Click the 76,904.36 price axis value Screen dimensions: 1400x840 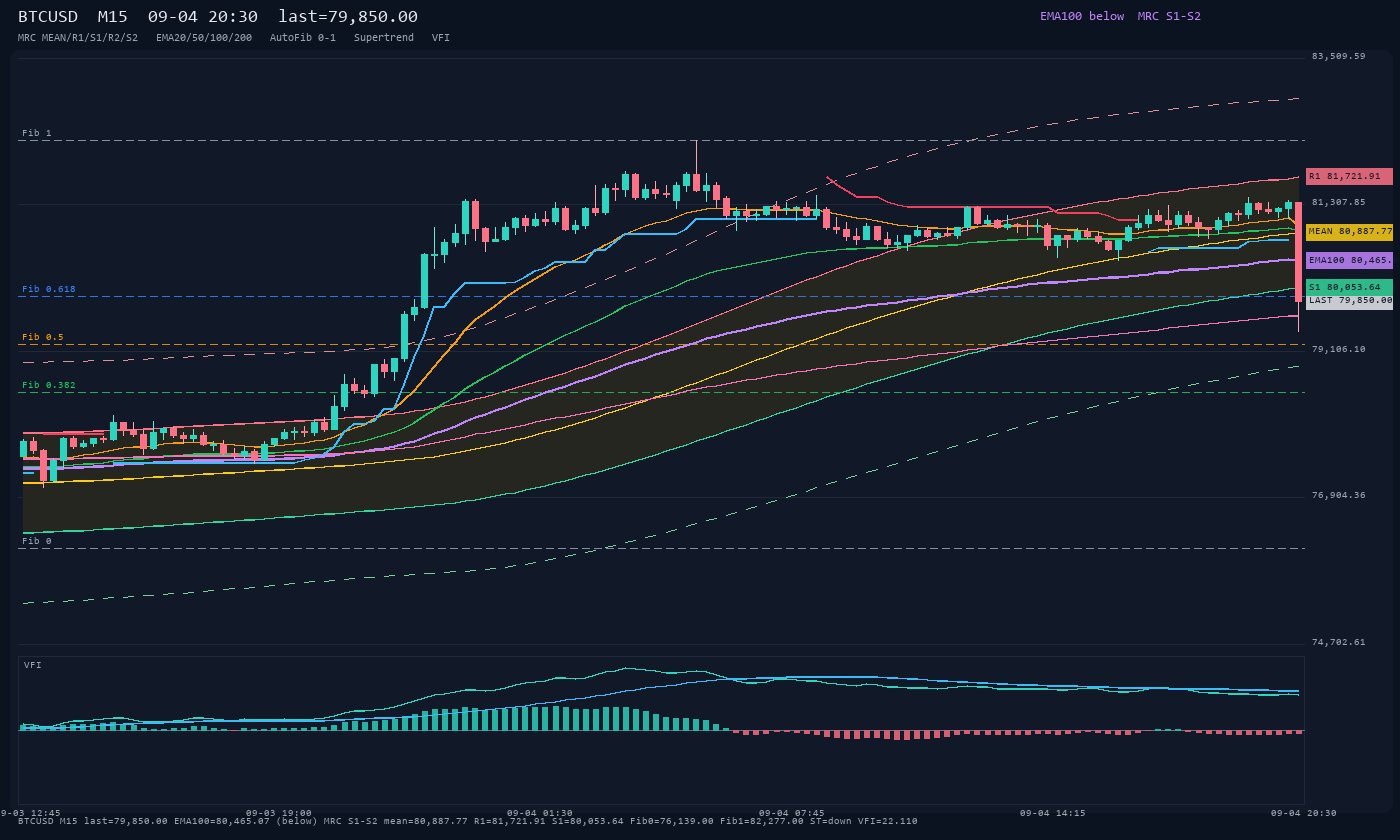point(1338,495)
